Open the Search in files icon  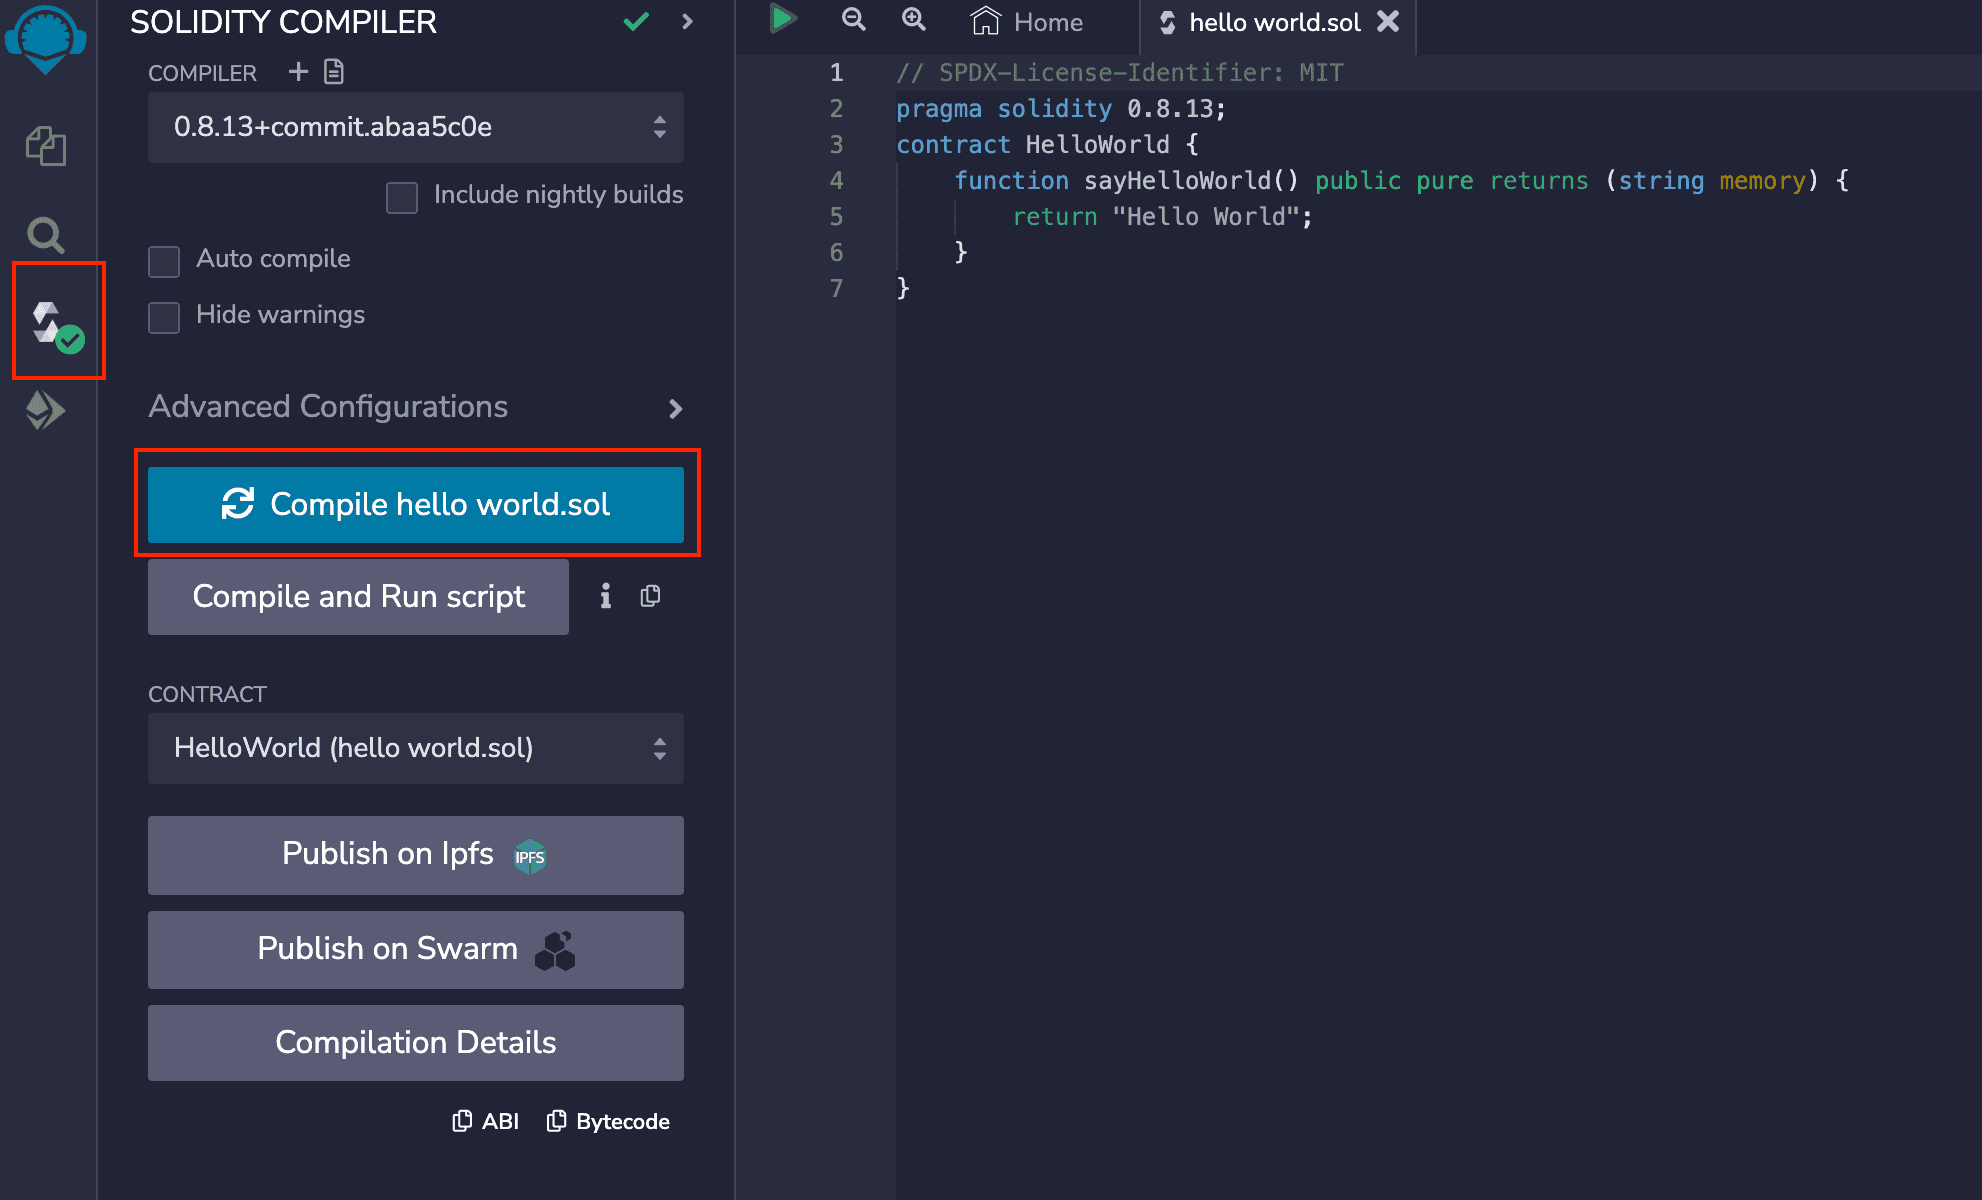[45, 235]
